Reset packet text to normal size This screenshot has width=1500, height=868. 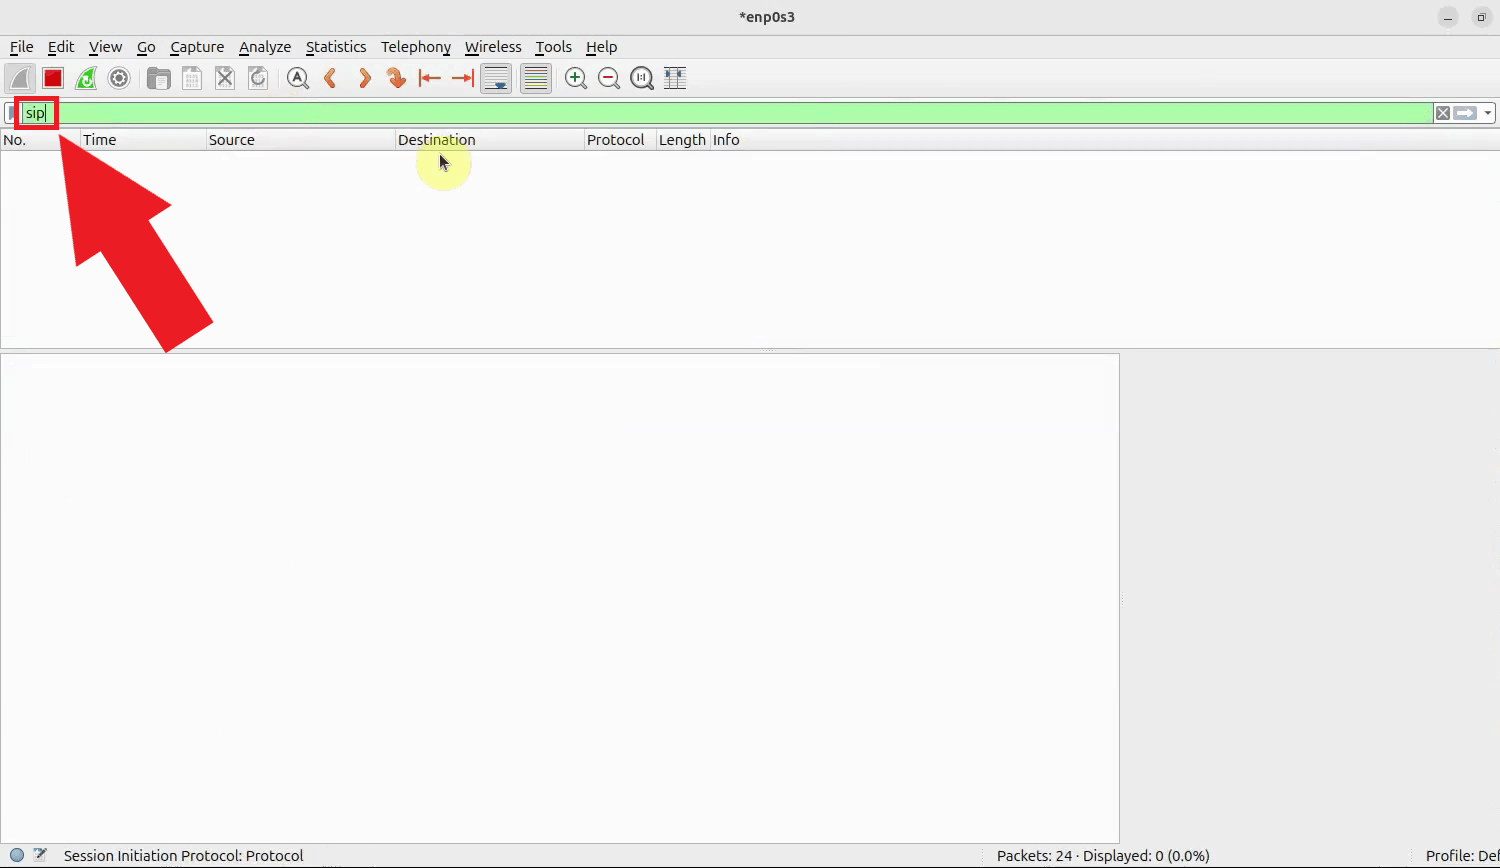pyautogui.click(x=641, y=78)
